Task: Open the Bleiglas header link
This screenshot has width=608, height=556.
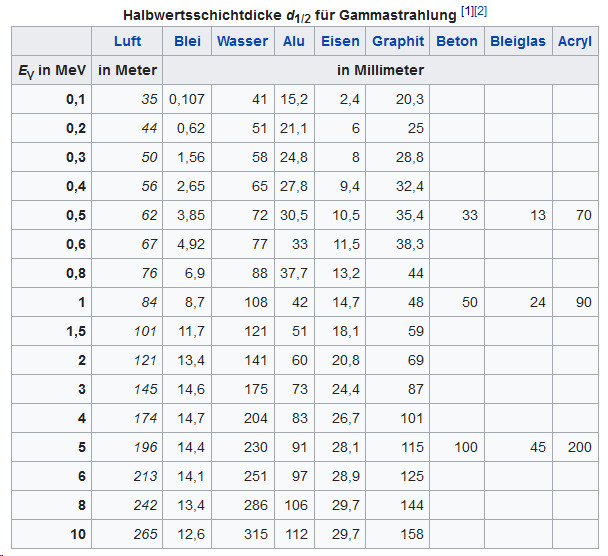Action: click(x=518, y=41)
